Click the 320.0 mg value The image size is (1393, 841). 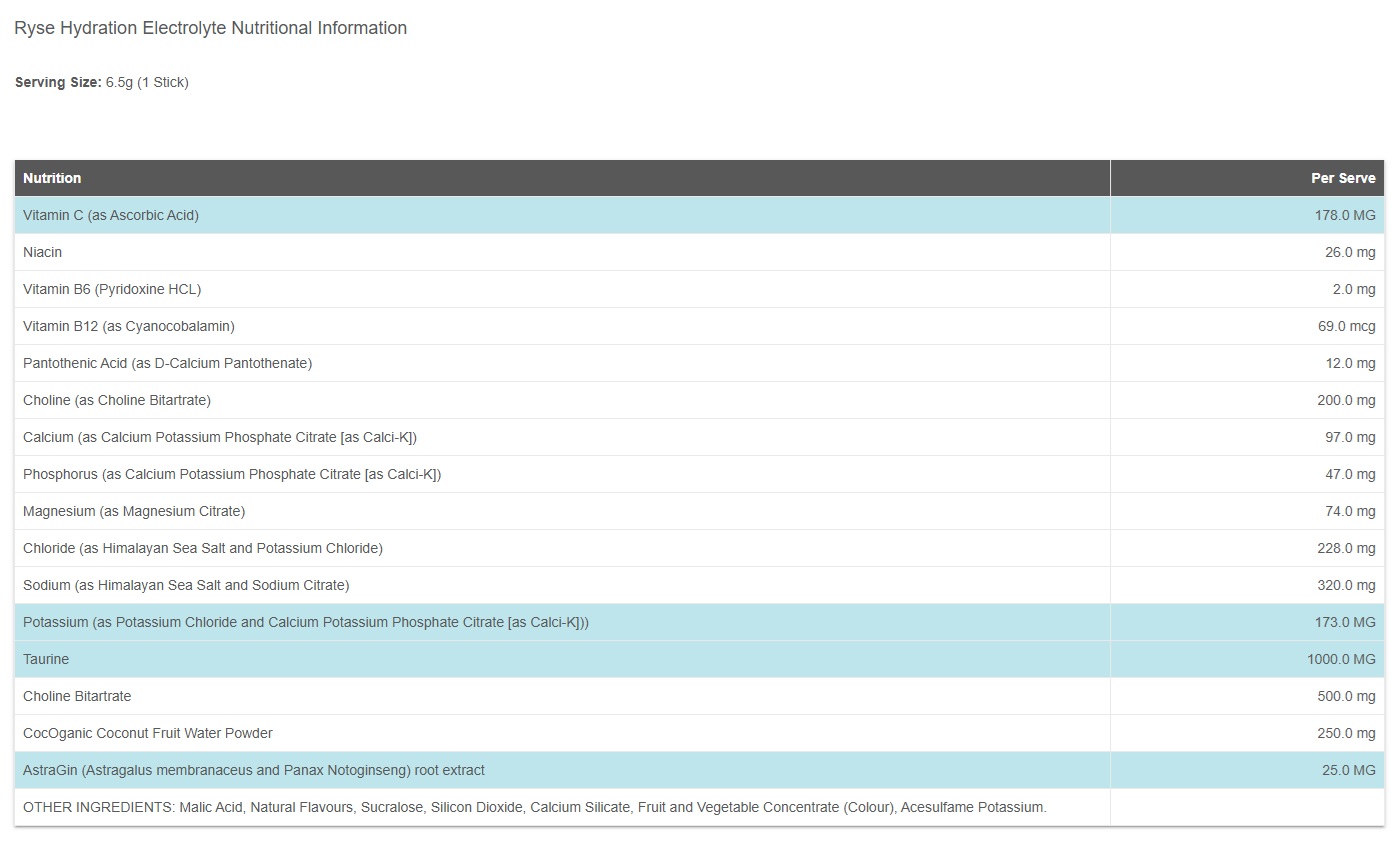click(1346, 585)
